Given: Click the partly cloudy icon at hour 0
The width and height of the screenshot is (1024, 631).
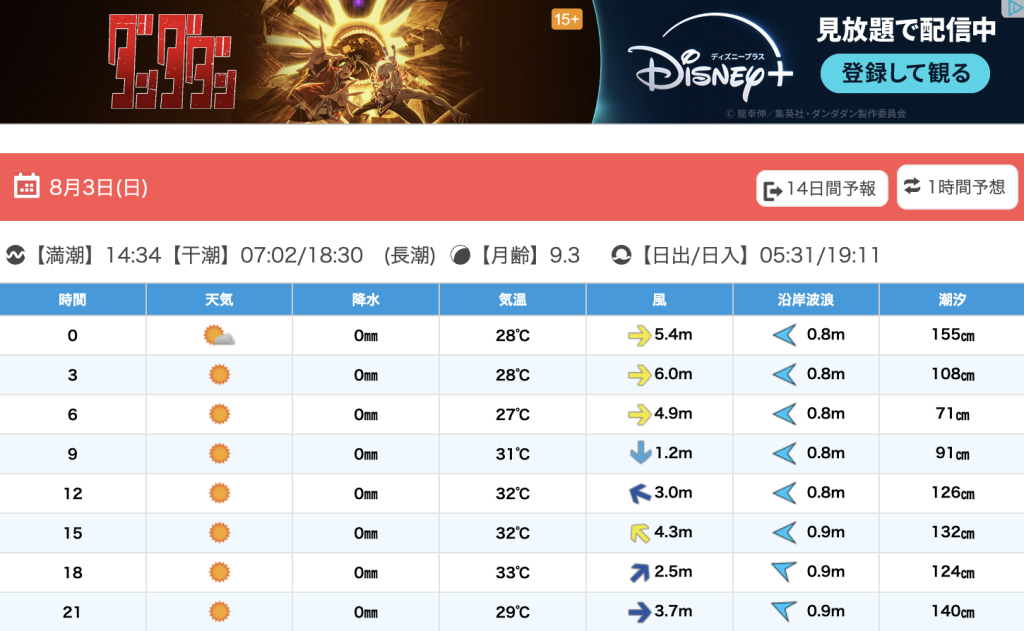Looking at the screenshot, I should tap(219, 336).
